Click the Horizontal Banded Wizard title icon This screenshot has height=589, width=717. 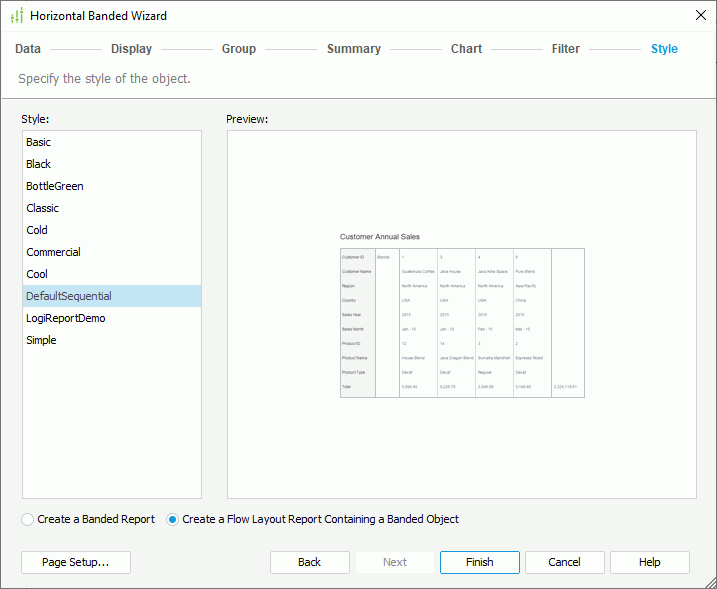pyautogui.click(x=16, y=16)
